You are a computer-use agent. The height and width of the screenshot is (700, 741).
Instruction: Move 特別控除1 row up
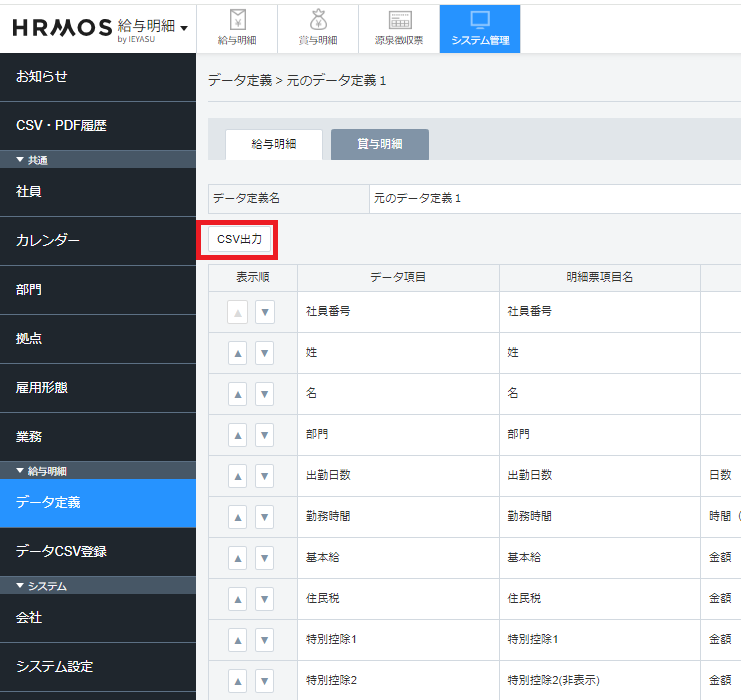238,641
